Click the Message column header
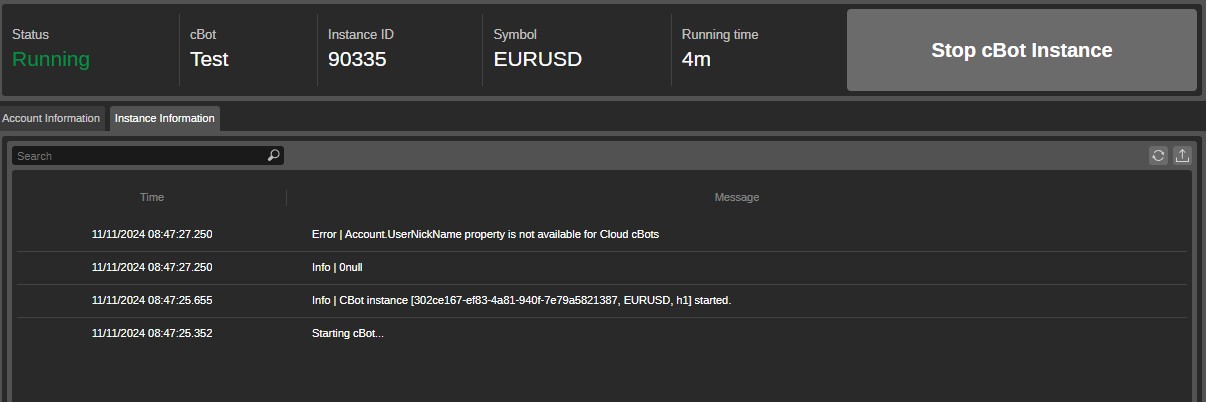The image size is (1206, 402). click(737, 197)
